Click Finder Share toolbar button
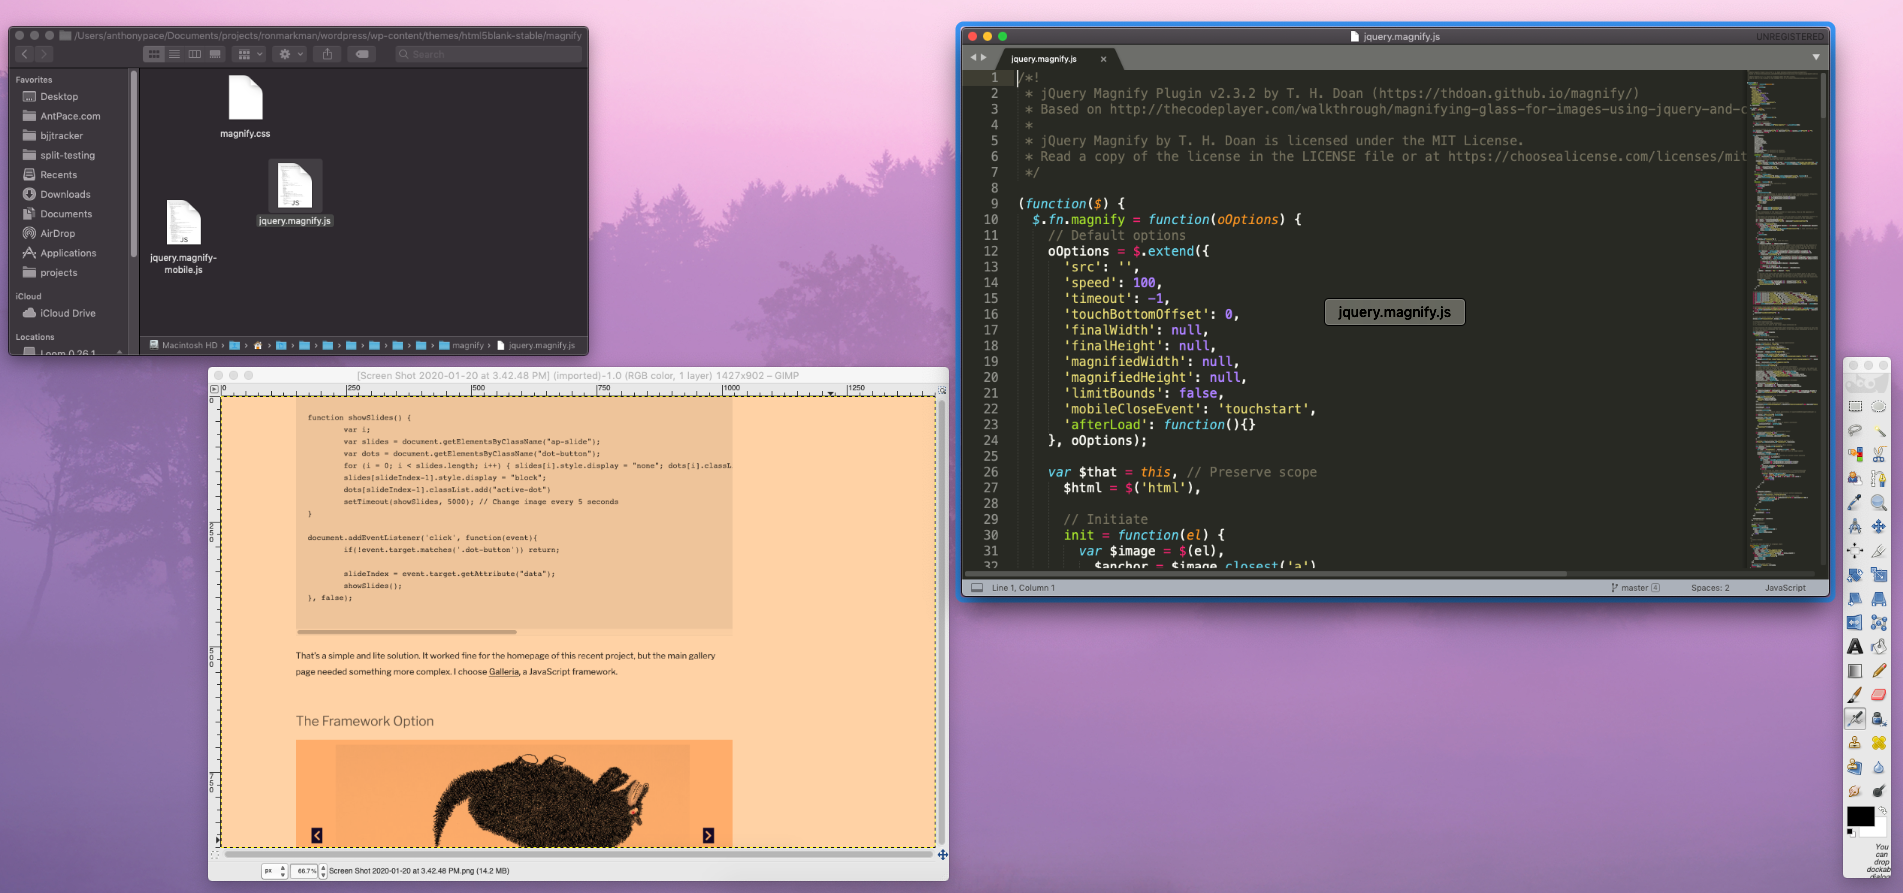The width and height of the screenshot is (1903, 893). (x=327, y=54)
